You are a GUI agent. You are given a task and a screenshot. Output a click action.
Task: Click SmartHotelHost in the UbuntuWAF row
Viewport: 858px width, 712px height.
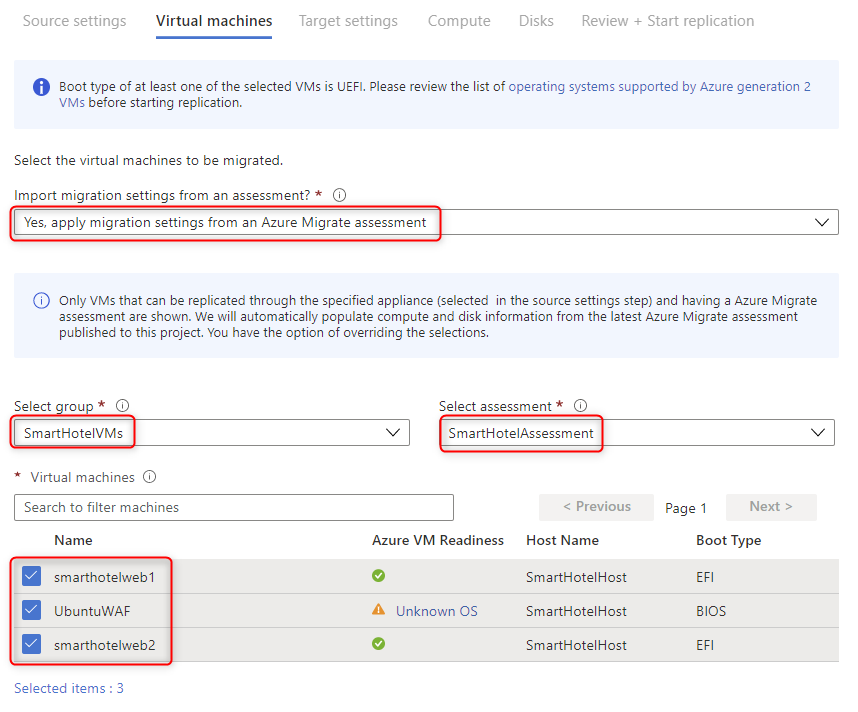[x=576, y=611]
